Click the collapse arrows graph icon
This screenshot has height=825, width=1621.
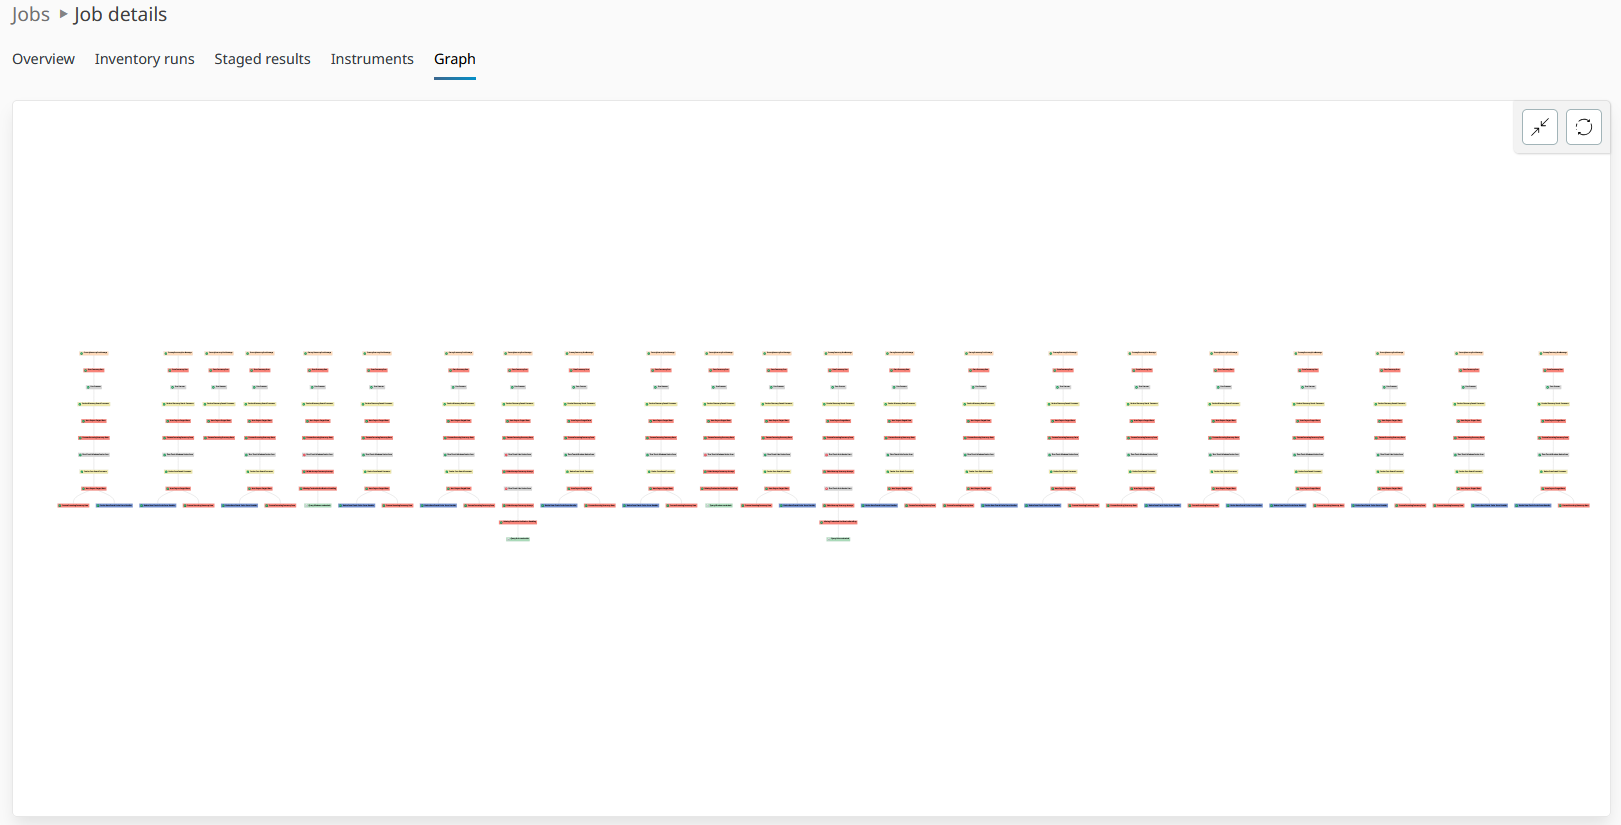[x=1539, y=127]
